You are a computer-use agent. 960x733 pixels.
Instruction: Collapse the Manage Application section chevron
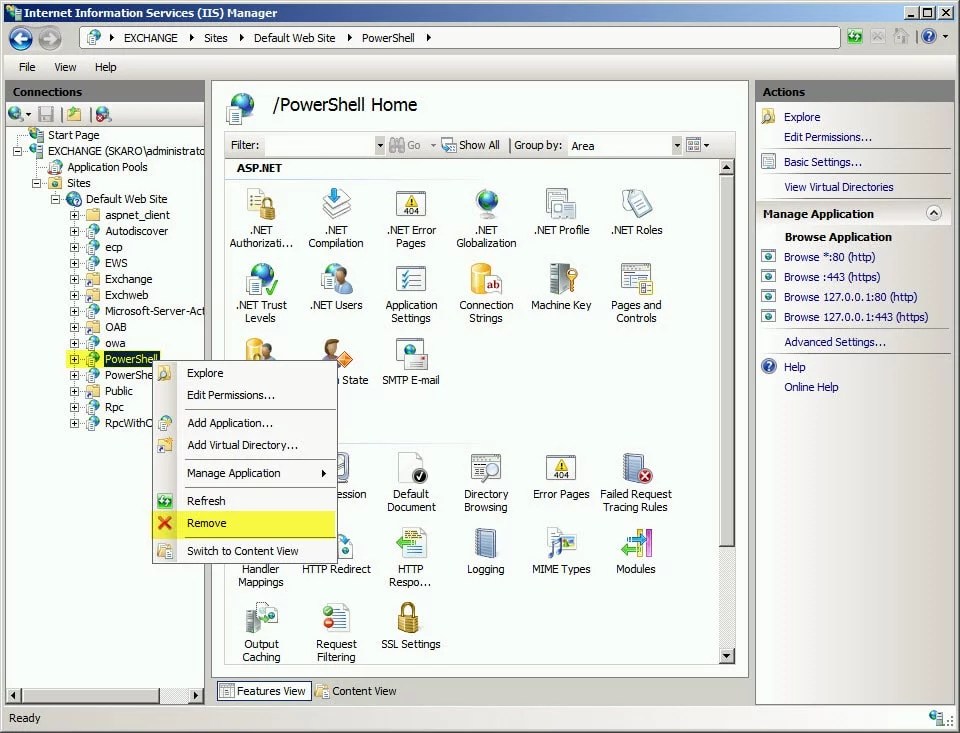pos(933,213)
